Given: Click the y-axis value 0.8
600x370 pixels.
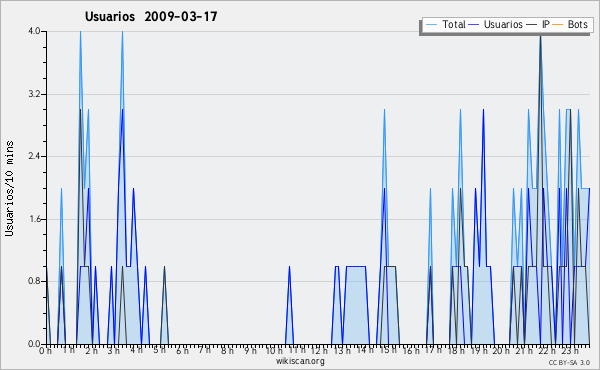Looking at the screenshot, I should [34, 281].
